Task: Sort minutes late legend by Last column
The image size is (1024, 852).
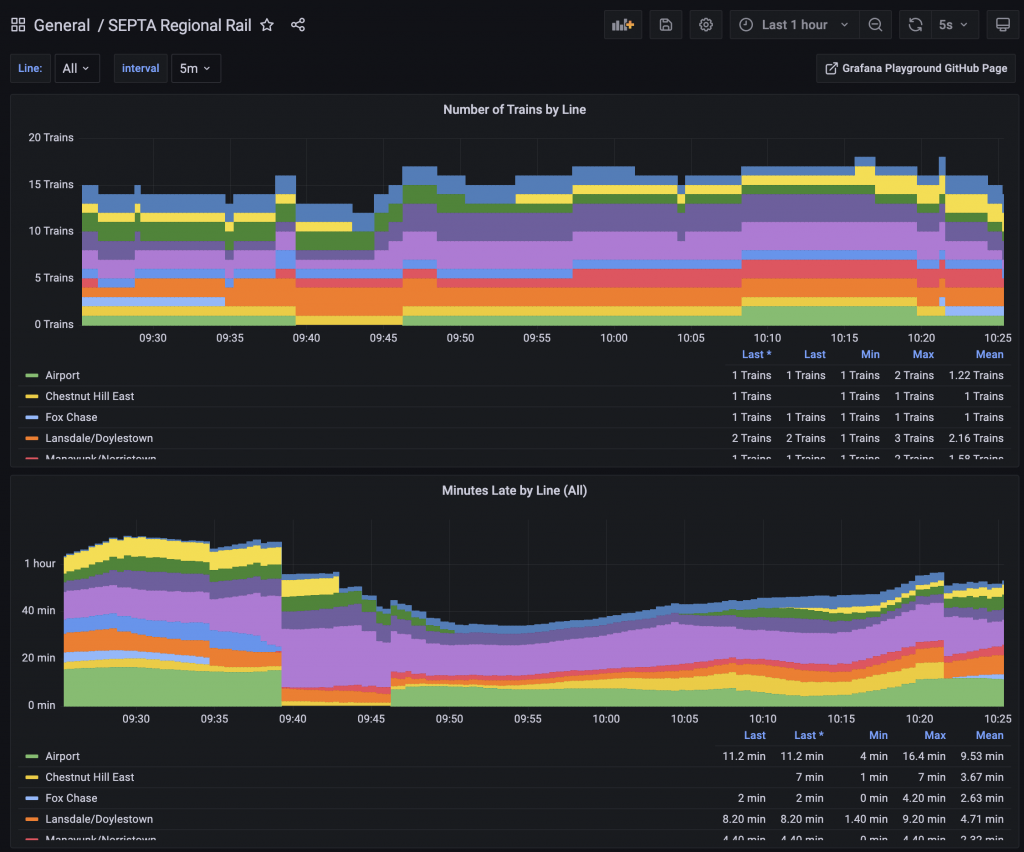Action: (754, 735)
